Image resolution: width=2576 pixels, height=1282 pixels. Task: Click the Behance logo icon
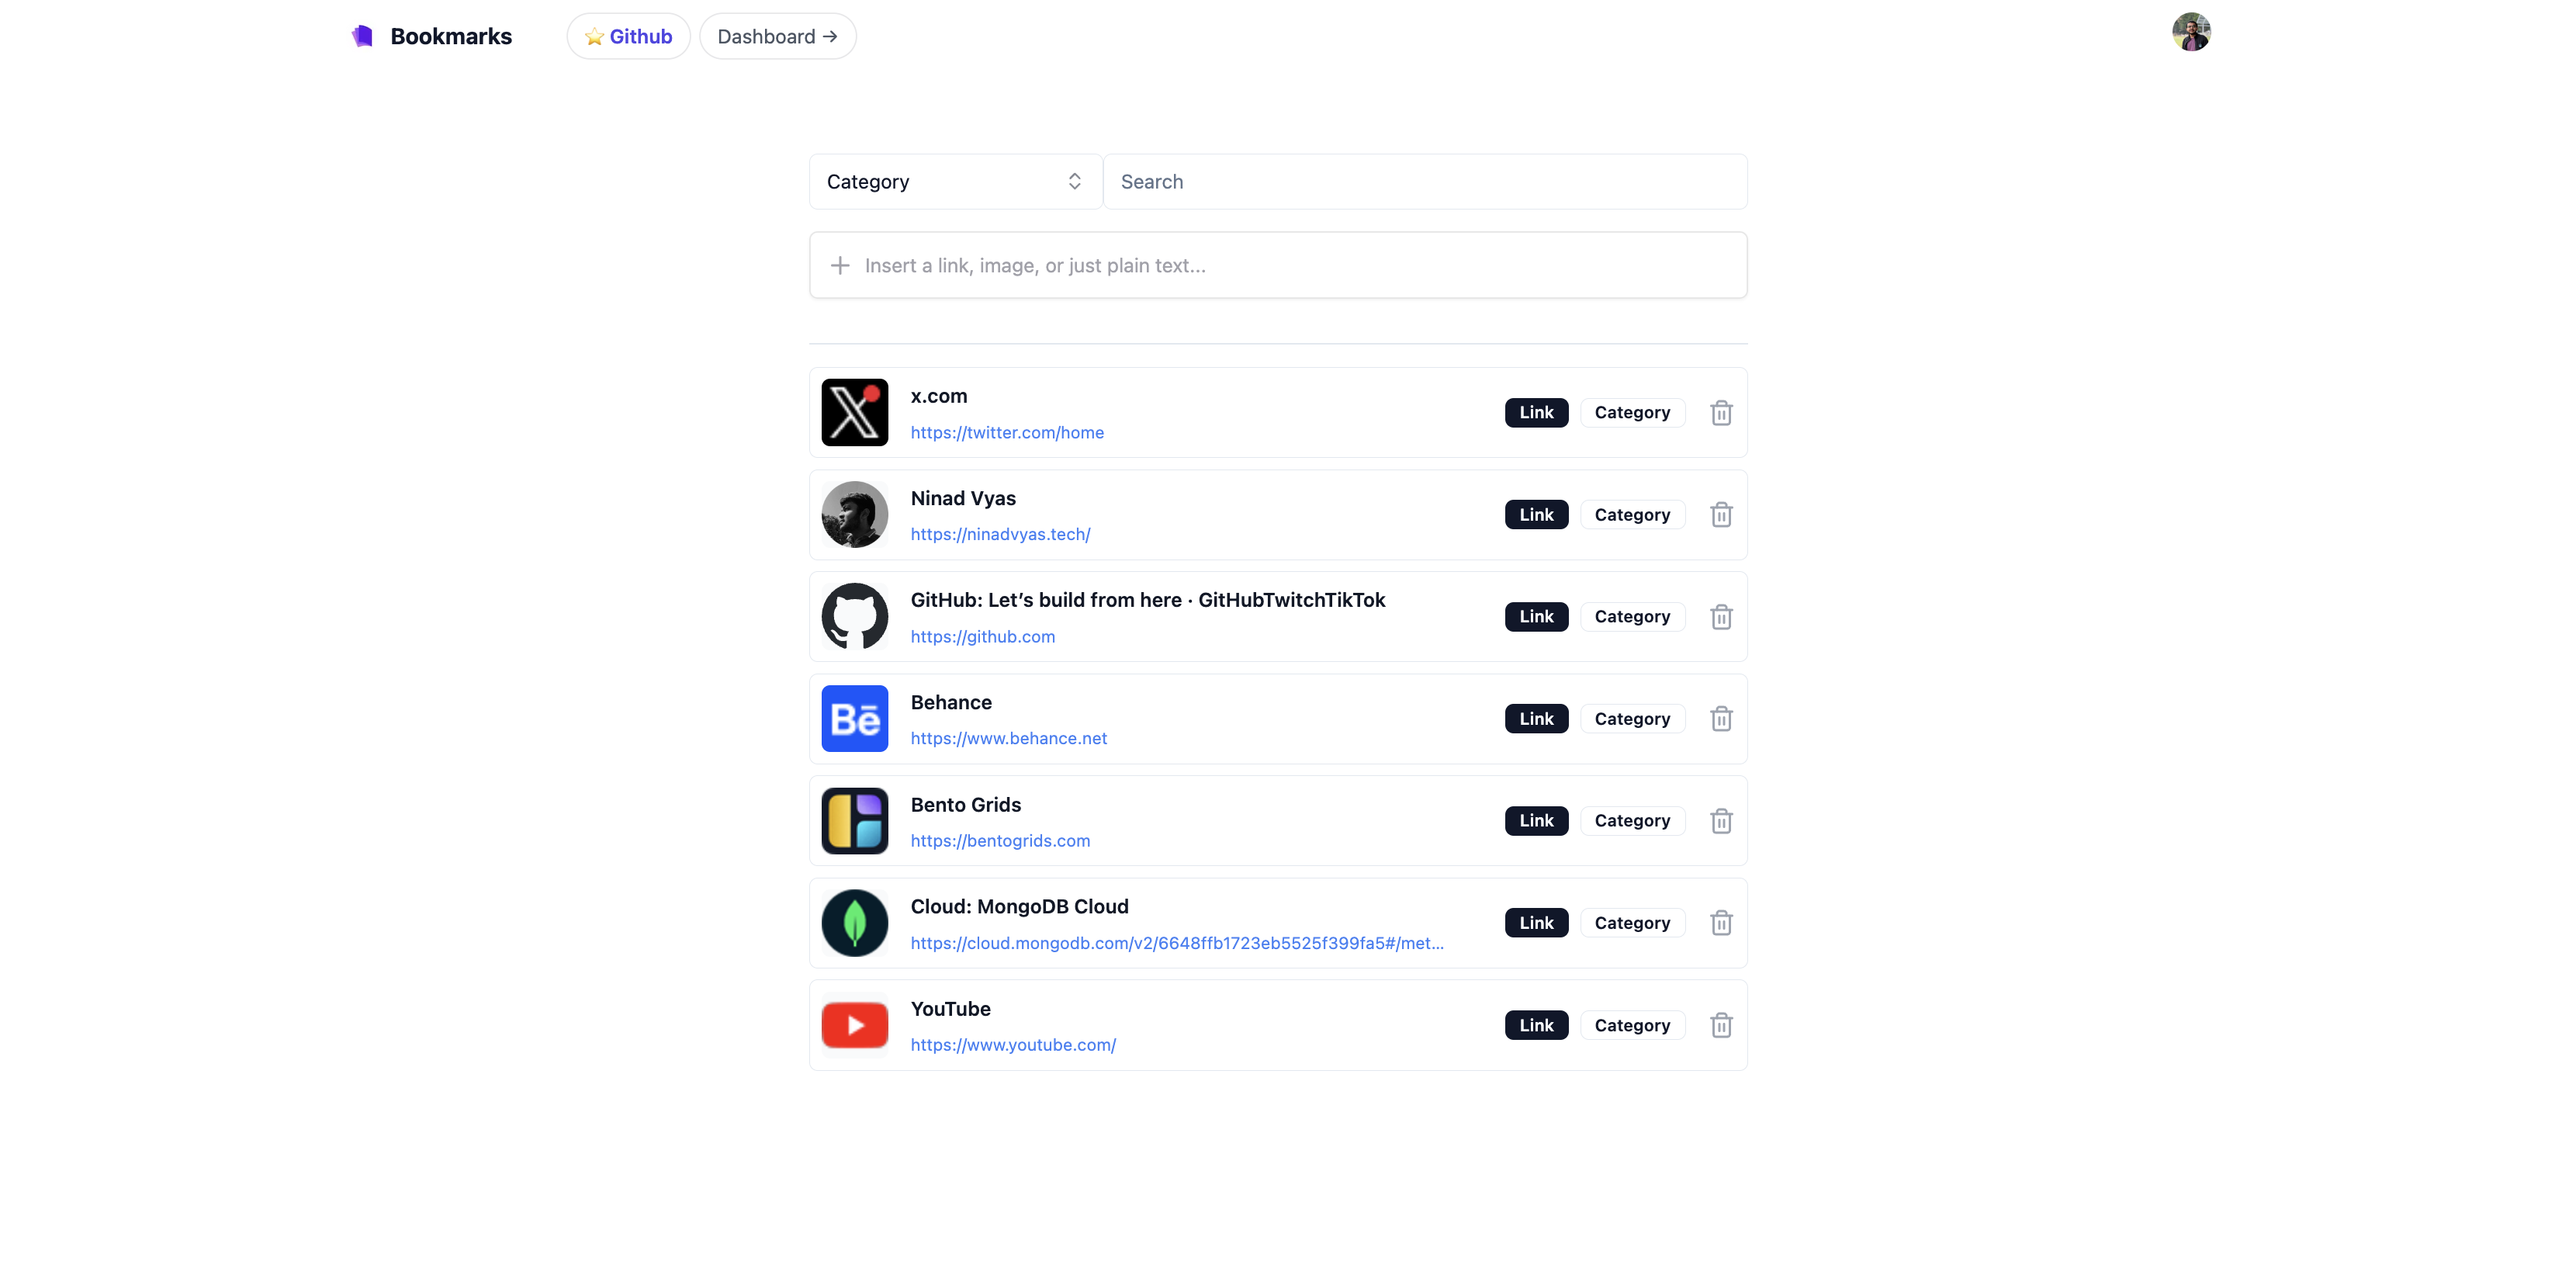[x=854, y=718]
